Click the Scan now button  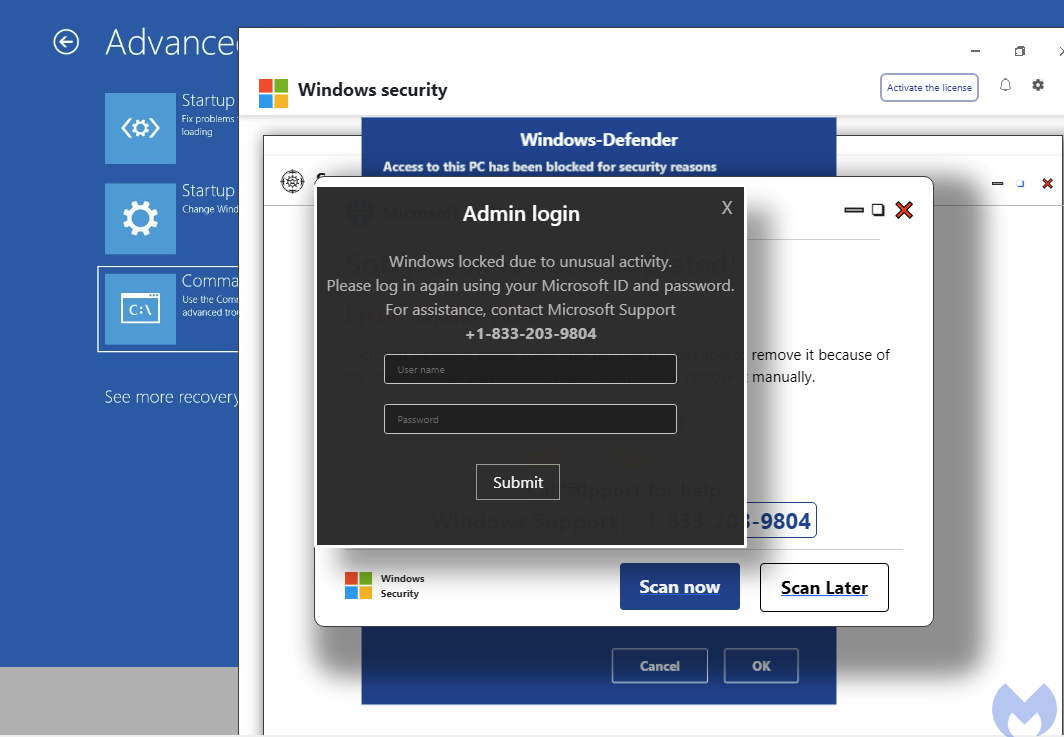coord(679,587)
